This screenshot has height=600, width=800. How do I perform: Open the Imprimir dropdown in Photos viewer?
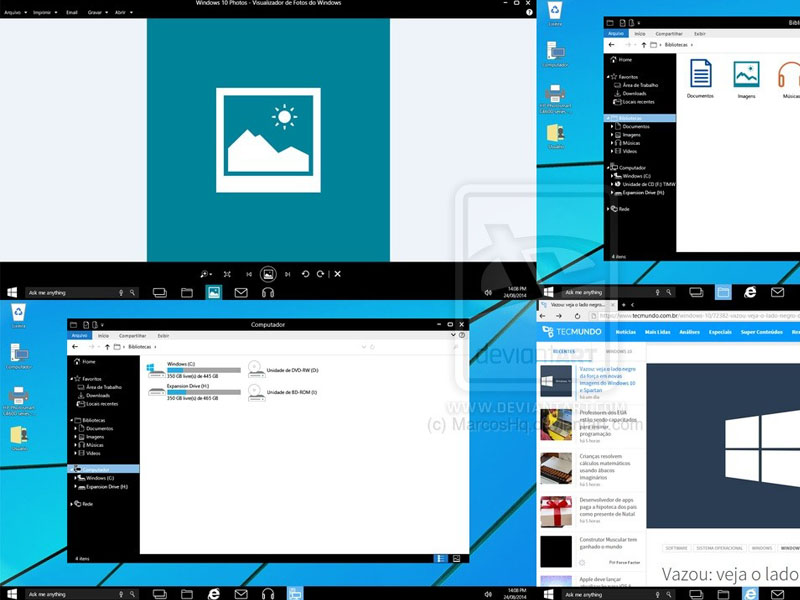pos(45,12)
